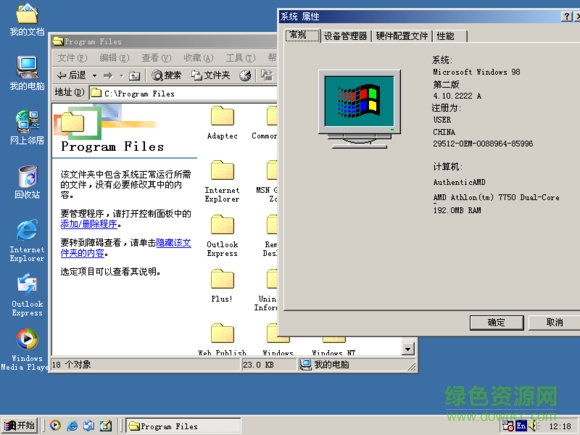This screenshot has height=435, width=580.
Task: Click the Microsoft Windows 98 text
Action: tap(476, 72)
